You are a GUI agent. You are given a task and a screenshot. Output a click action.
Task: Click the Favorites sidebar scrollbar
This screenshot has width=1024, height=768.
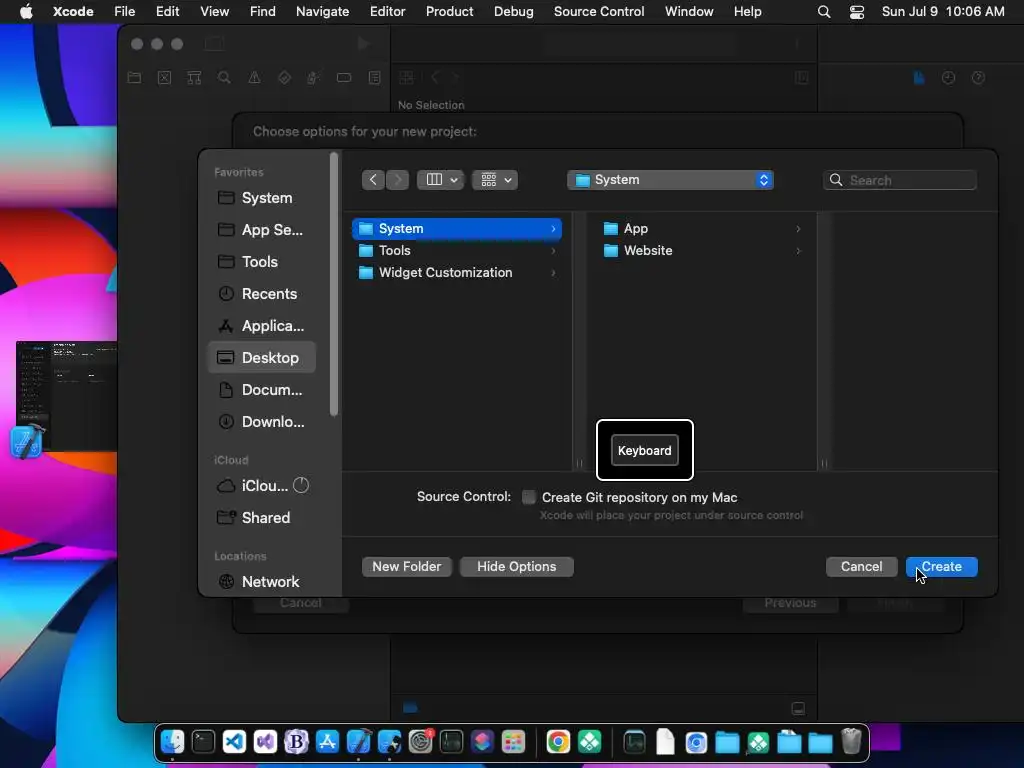click(334, 284)
